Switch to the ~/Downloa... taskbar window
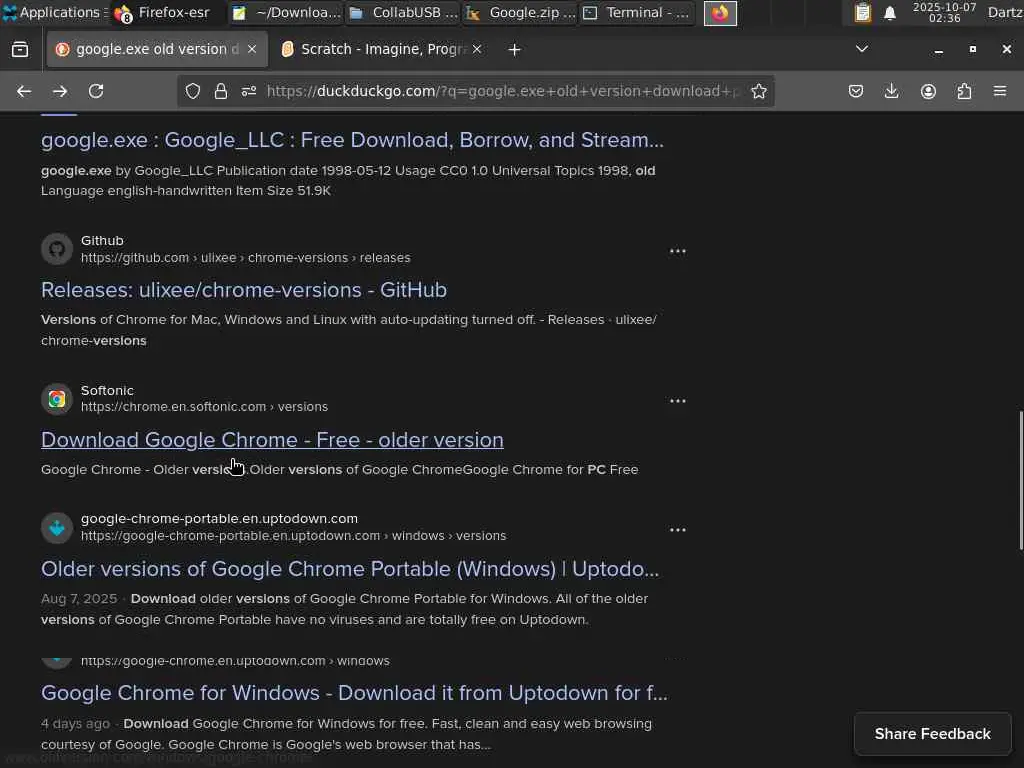 [287, 13]
